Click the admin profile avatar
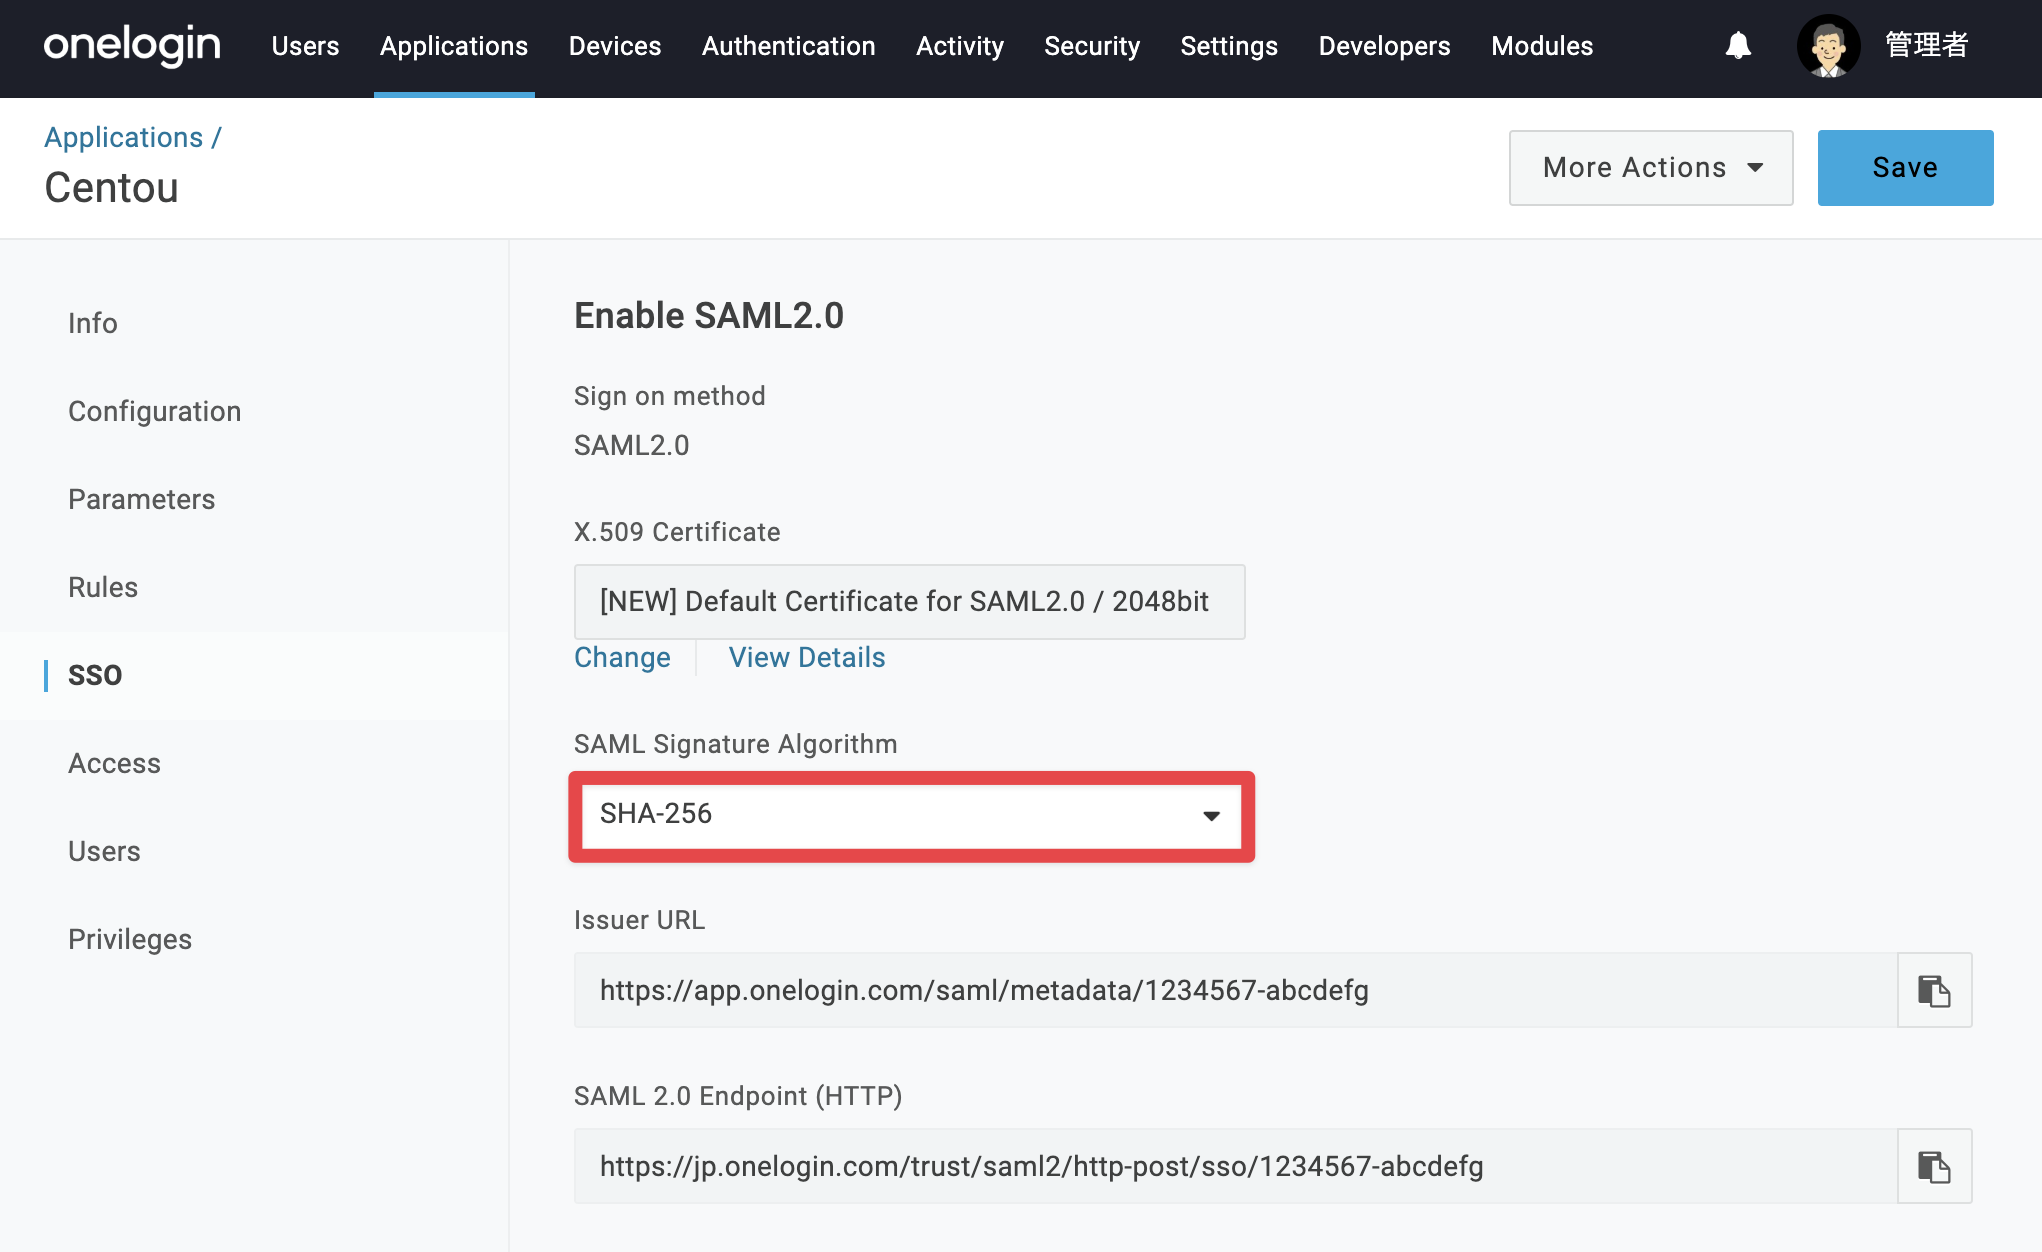Screen dimensions: 2042x1252 (x=1828, y=46)
